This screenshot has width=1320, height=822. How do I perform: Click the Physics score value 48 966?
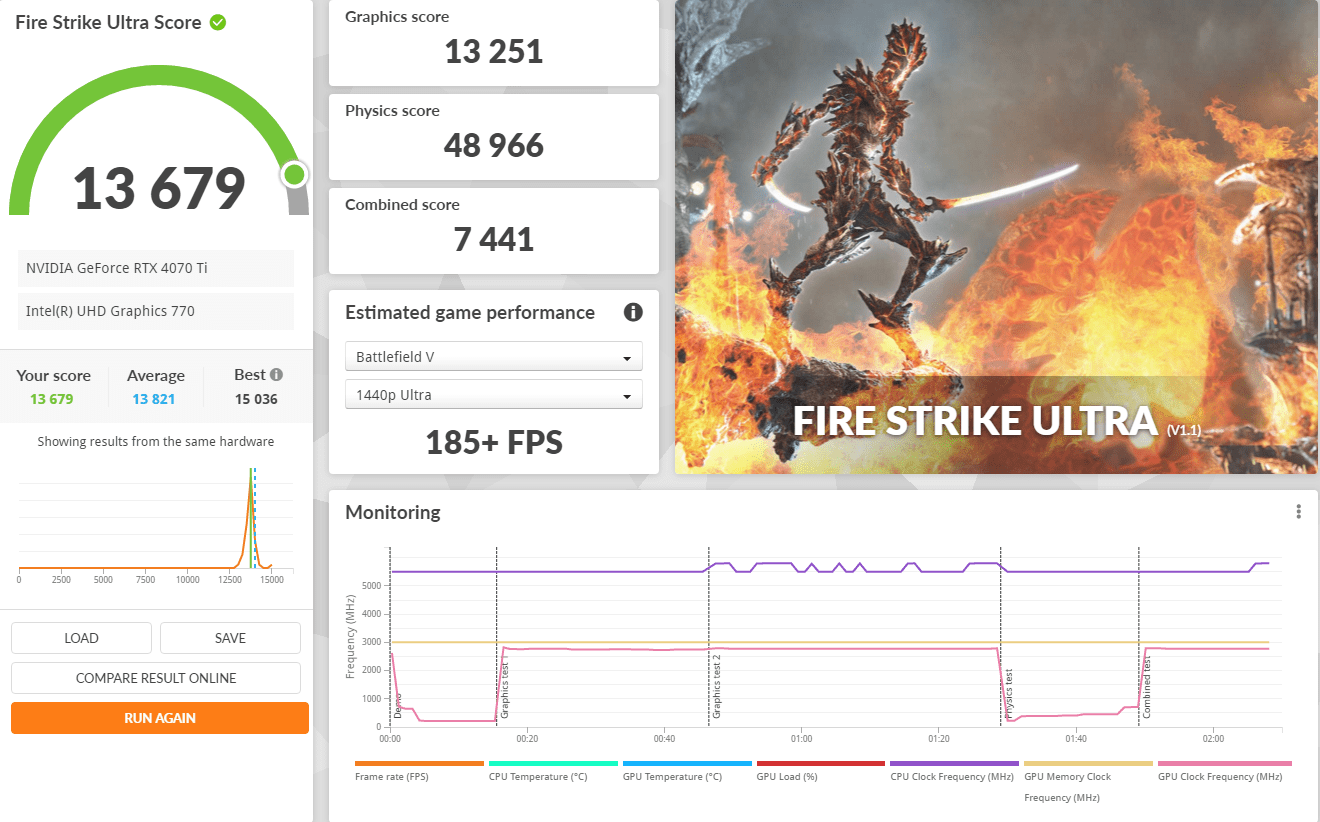coord(494,146)
